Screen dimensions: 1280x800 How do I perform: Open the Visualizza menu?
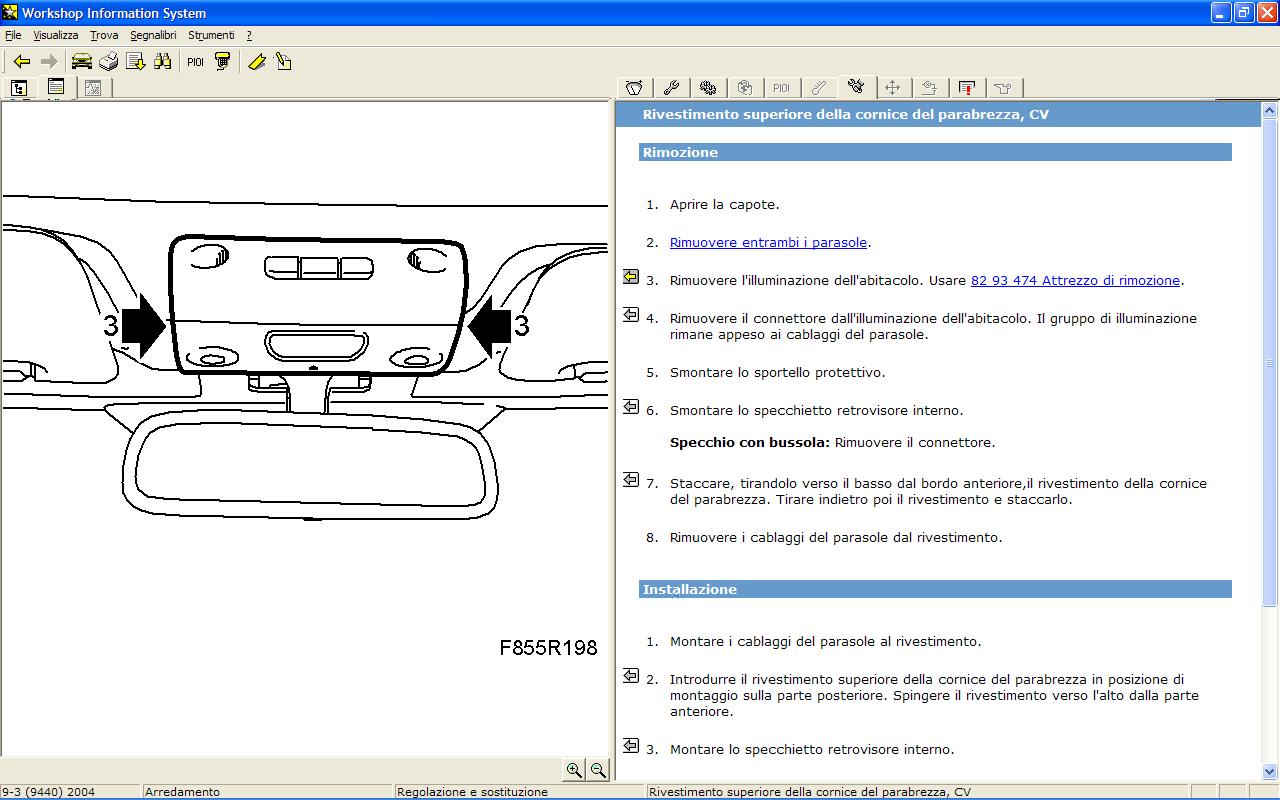[x=55, y=35]
